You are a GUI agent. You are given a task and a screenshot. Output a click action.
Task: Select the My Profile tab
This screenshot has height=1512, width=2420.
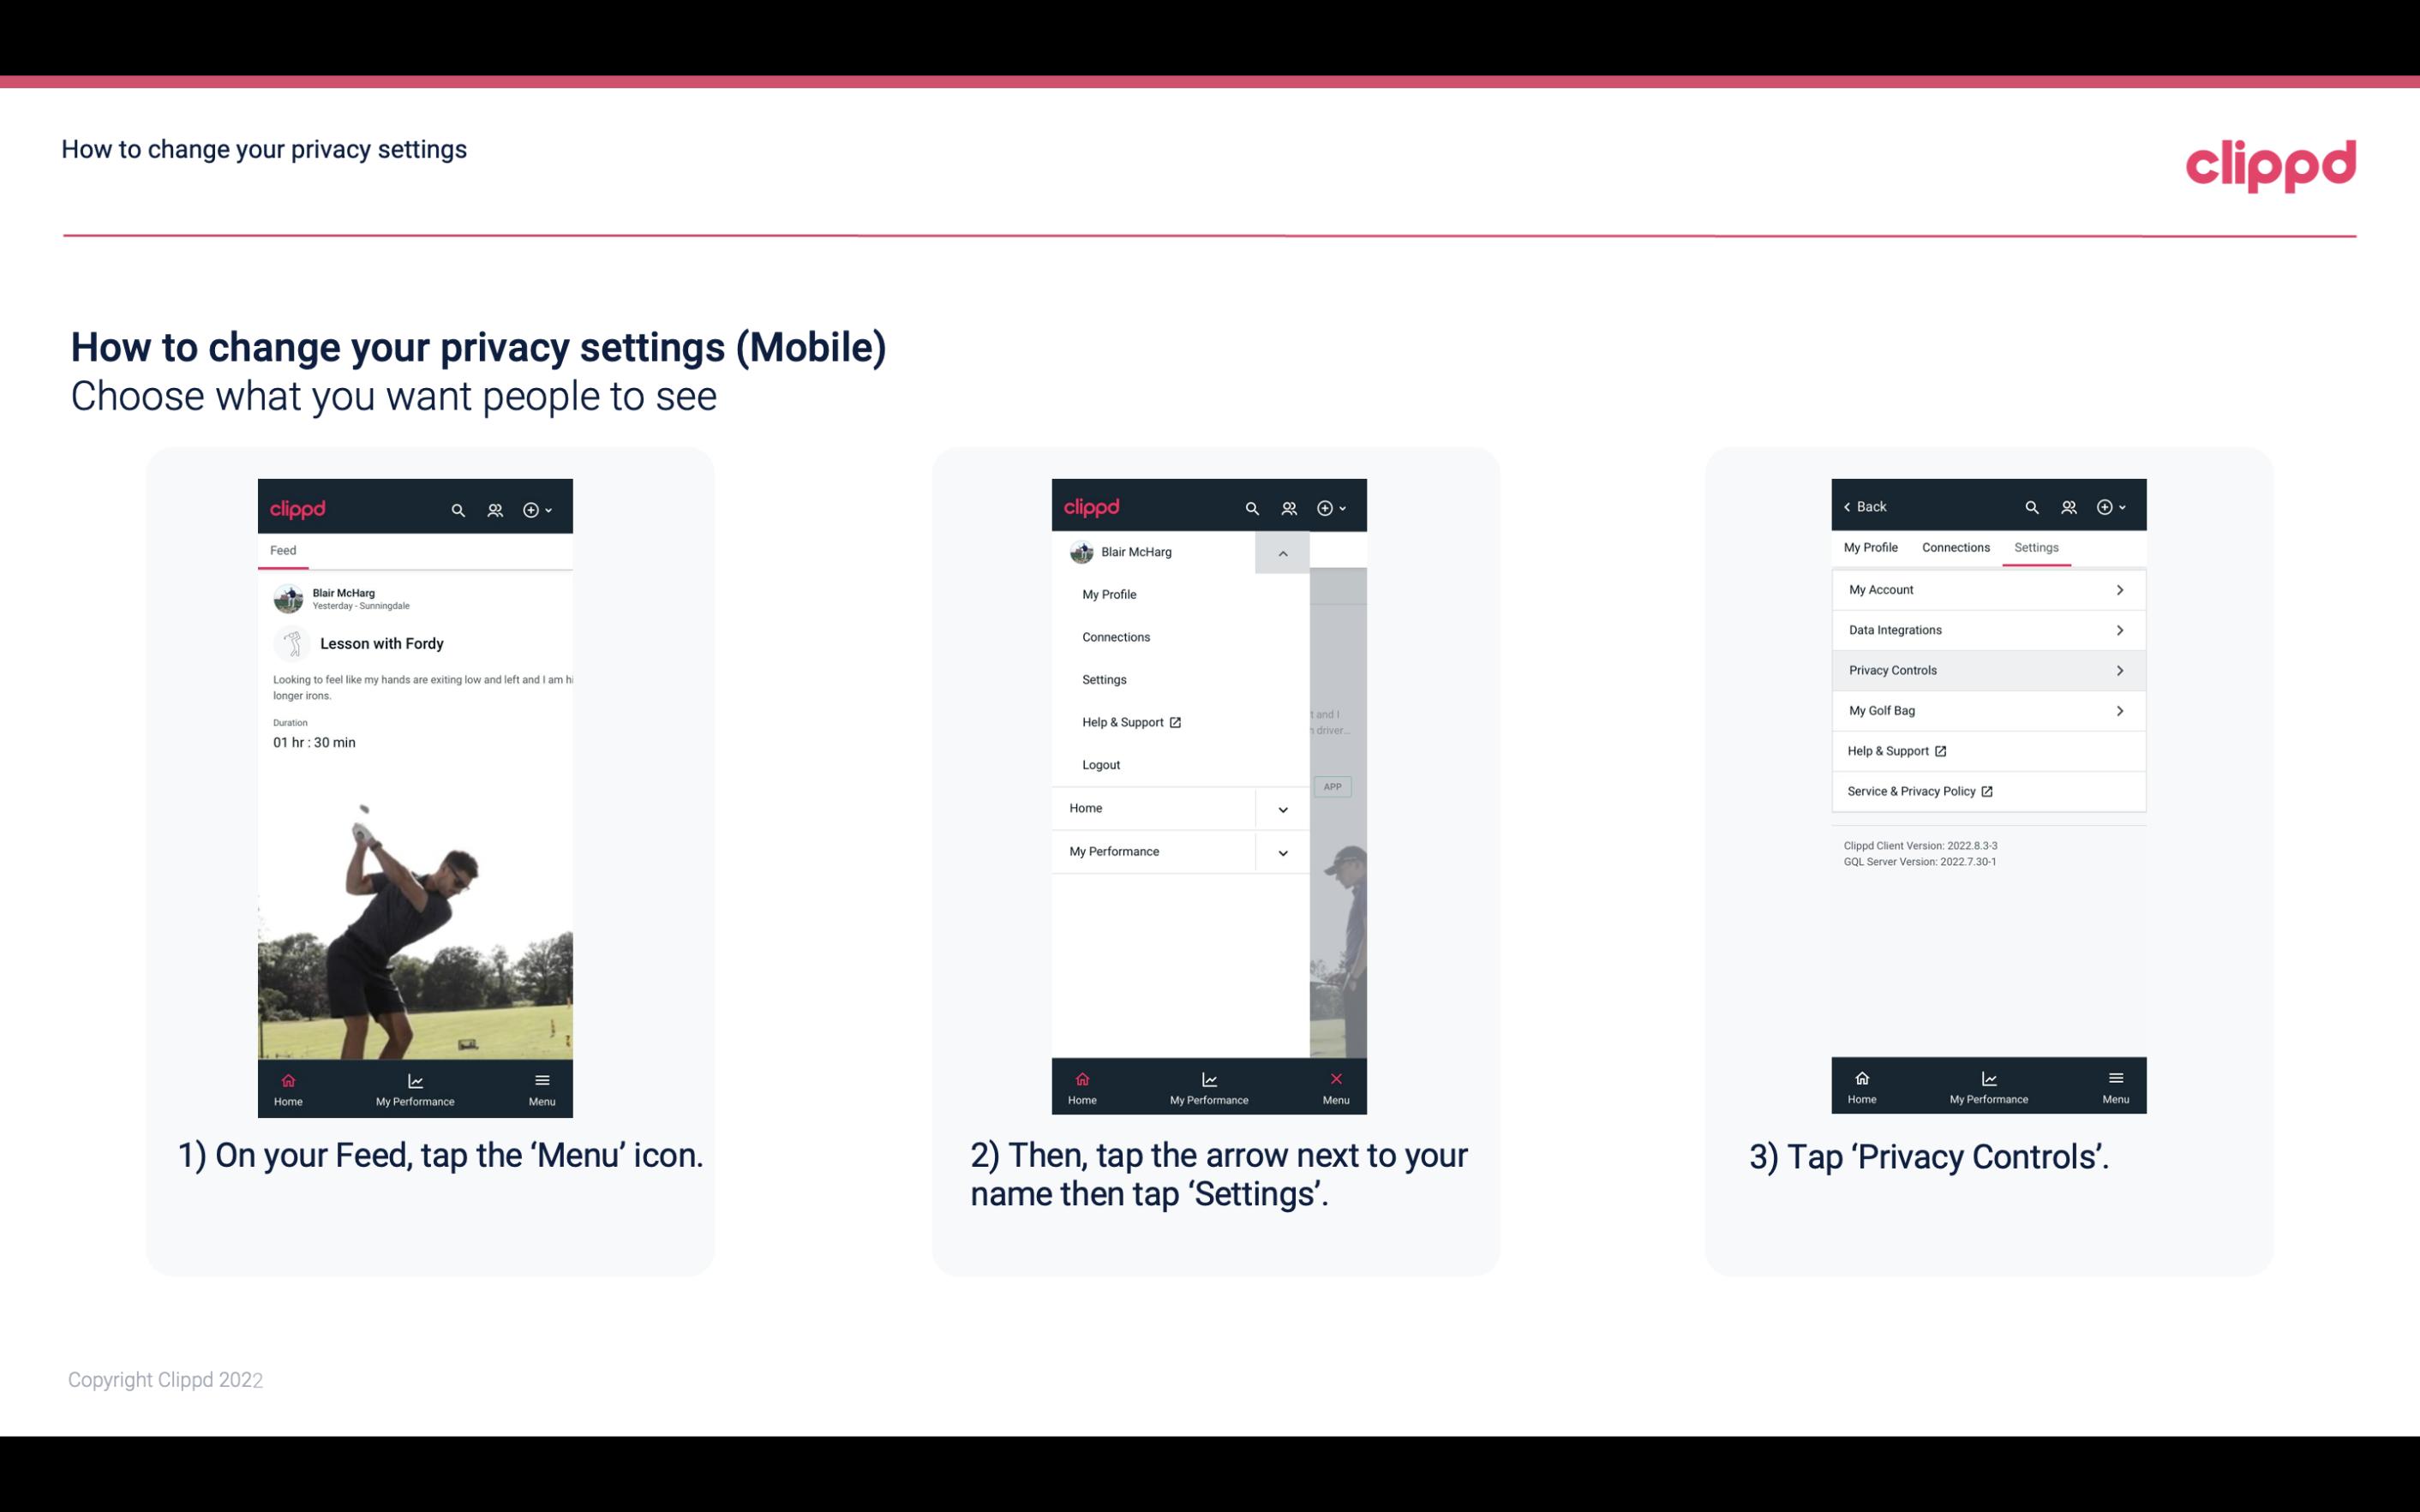1872,547
